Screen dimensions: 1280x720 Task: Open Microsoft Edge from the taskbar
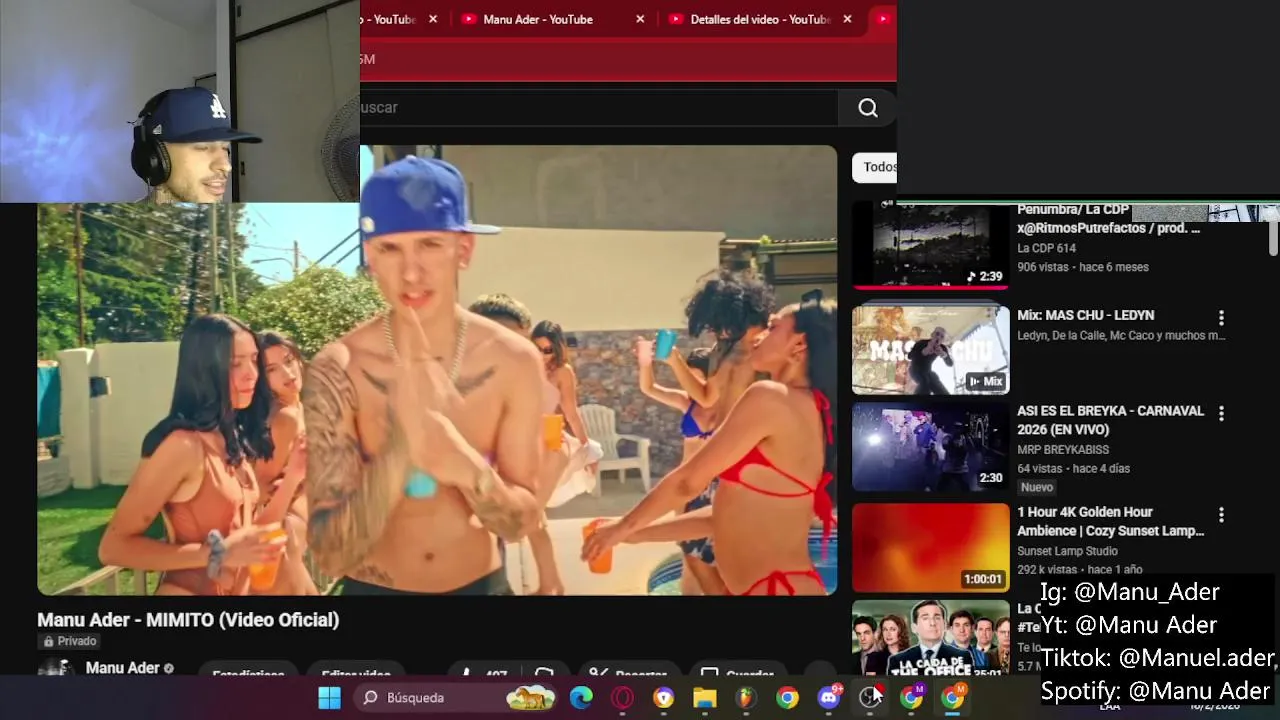coord(581,697)
